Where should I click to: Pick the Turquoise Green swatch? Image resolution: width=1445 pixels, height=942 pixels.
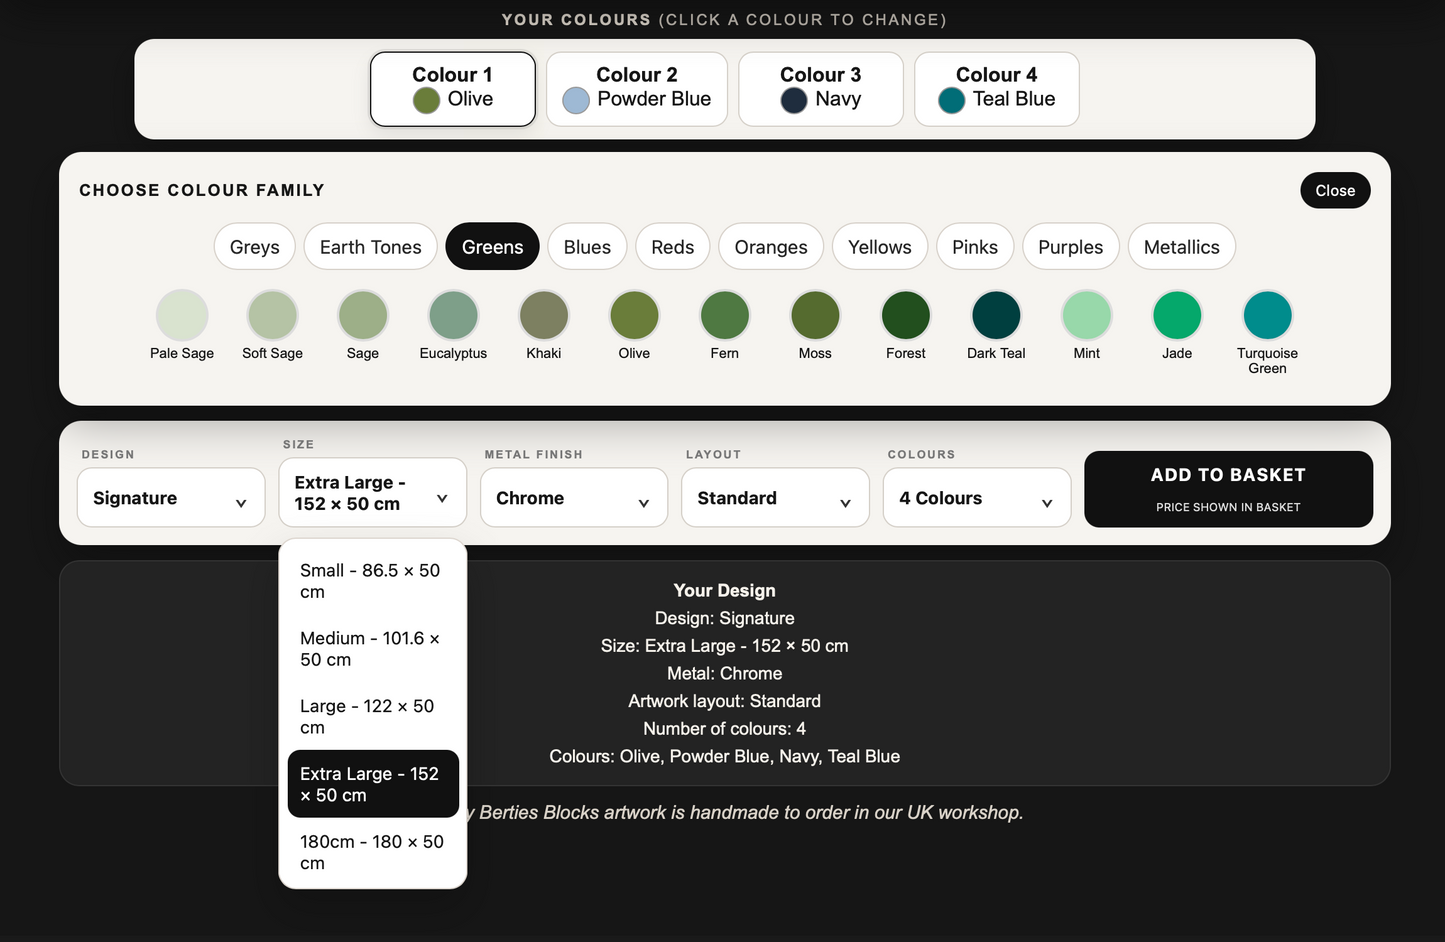pos(1267,315)
